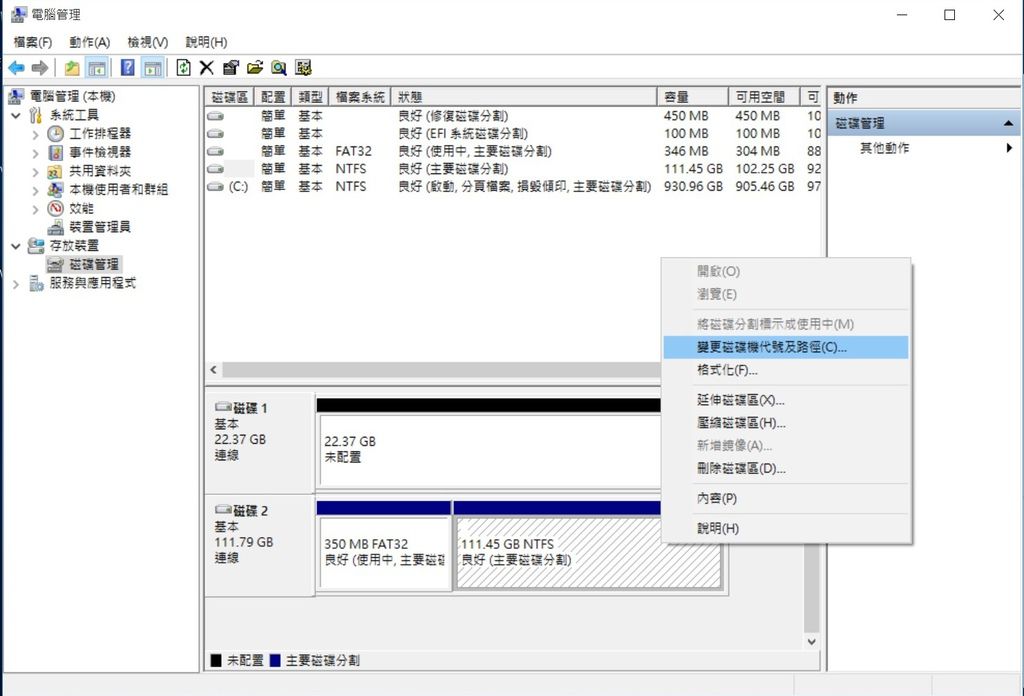Open the 檔案(F) menu
Screen dimensions: 1024x696
pos(33,42)
